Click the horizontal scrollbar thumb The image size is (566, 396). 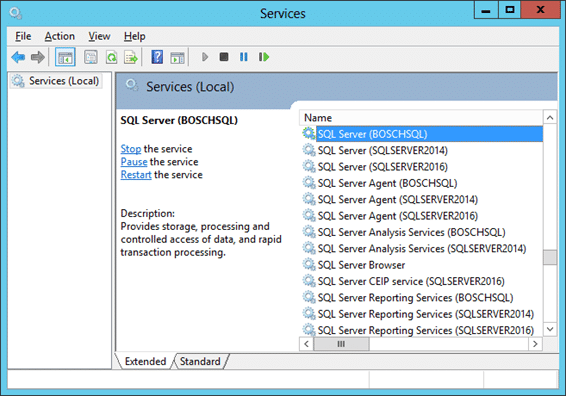pos(341,344)
